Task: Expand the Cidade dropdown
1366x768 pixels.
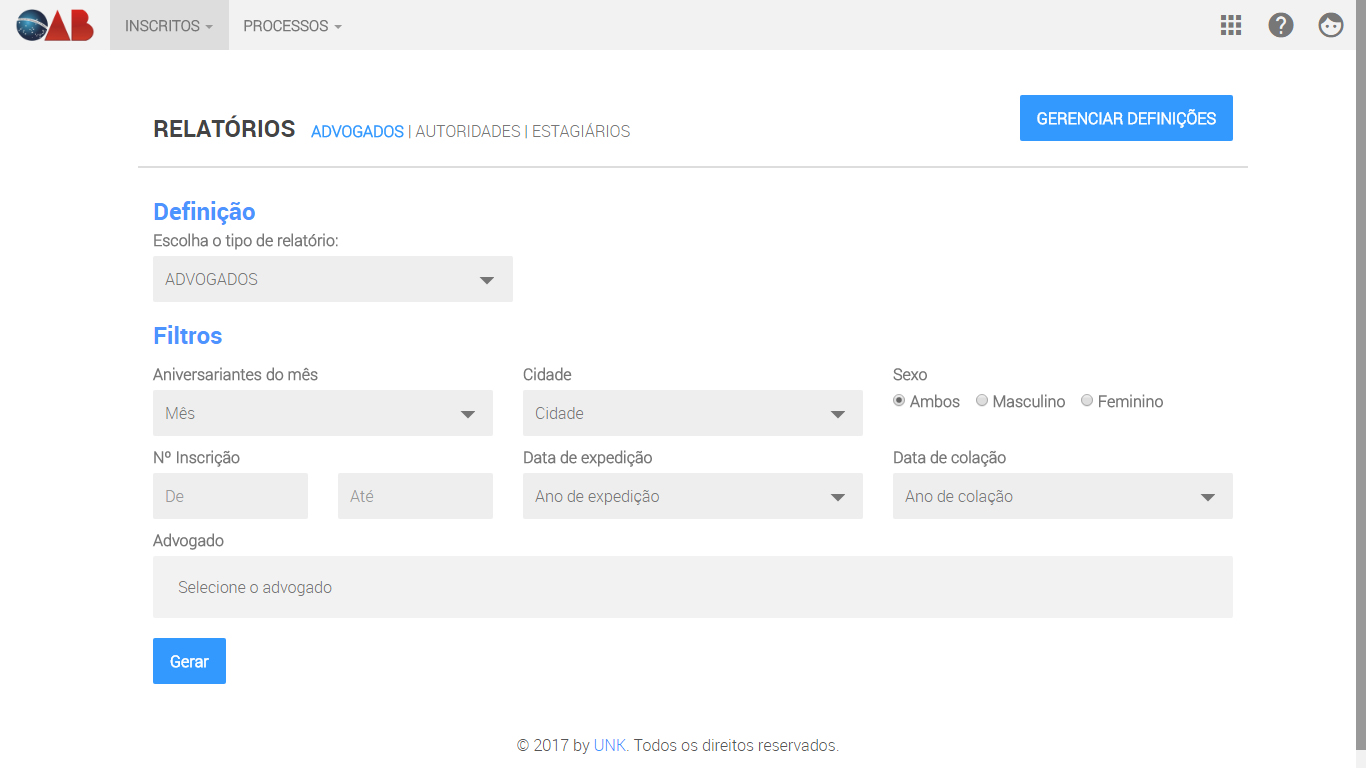Action: (x=692, y=413)
